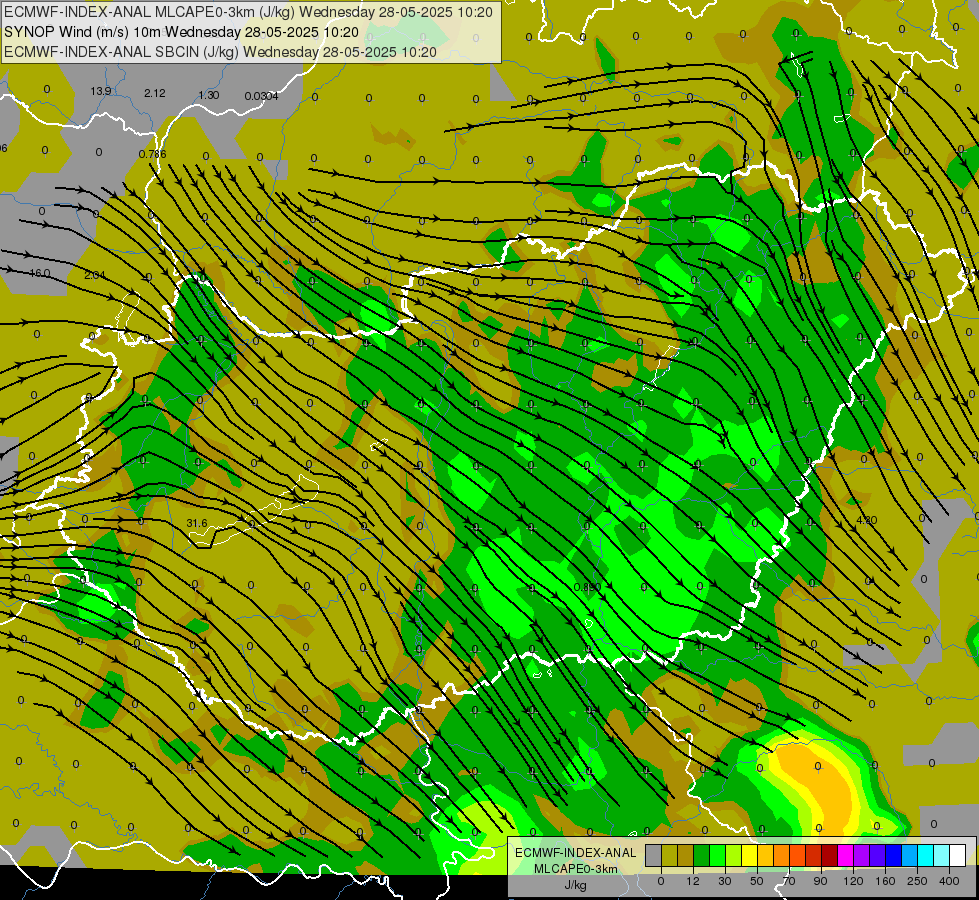Click the yellow legend swatch
This screenshot has height=900, width=979.
point(750,855)
